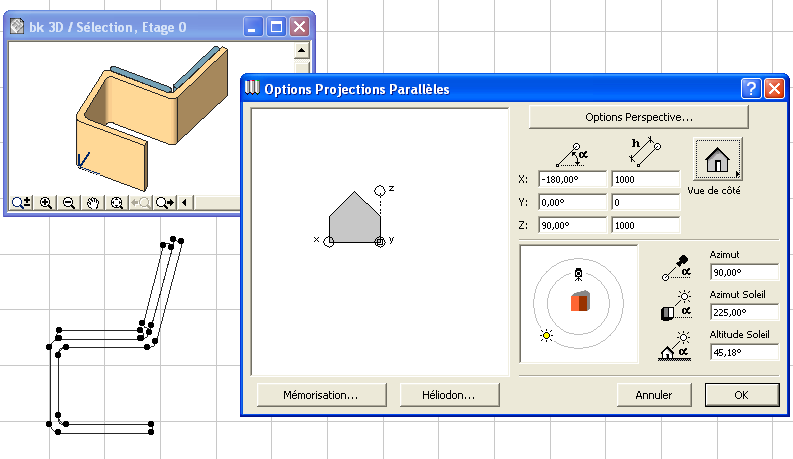
Task: Click the z axis handle in projection preview
Action: coord(380,191)
